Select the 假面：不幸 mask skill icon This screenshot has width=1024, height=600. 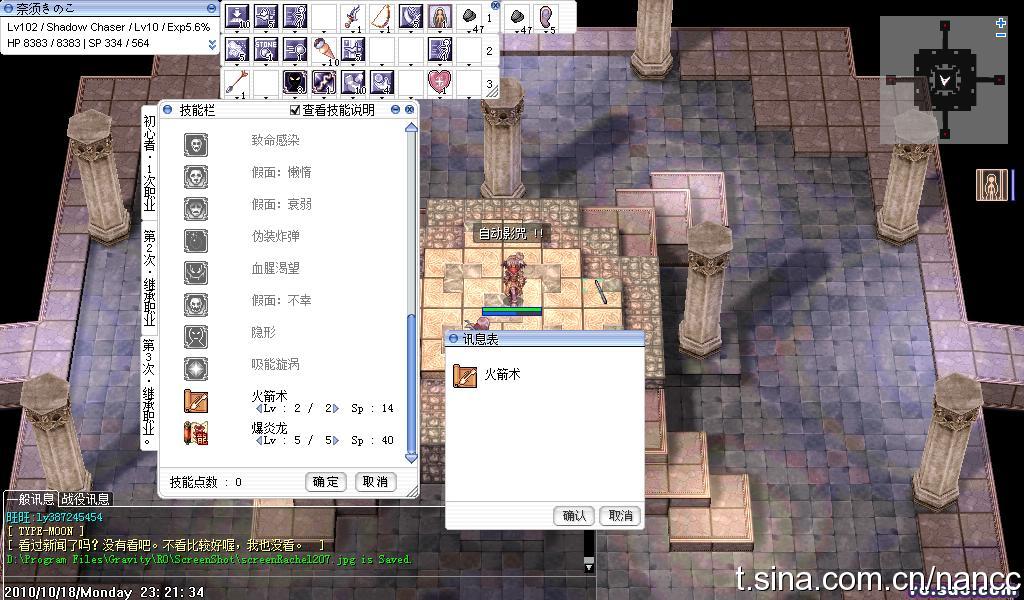point(196,304)
